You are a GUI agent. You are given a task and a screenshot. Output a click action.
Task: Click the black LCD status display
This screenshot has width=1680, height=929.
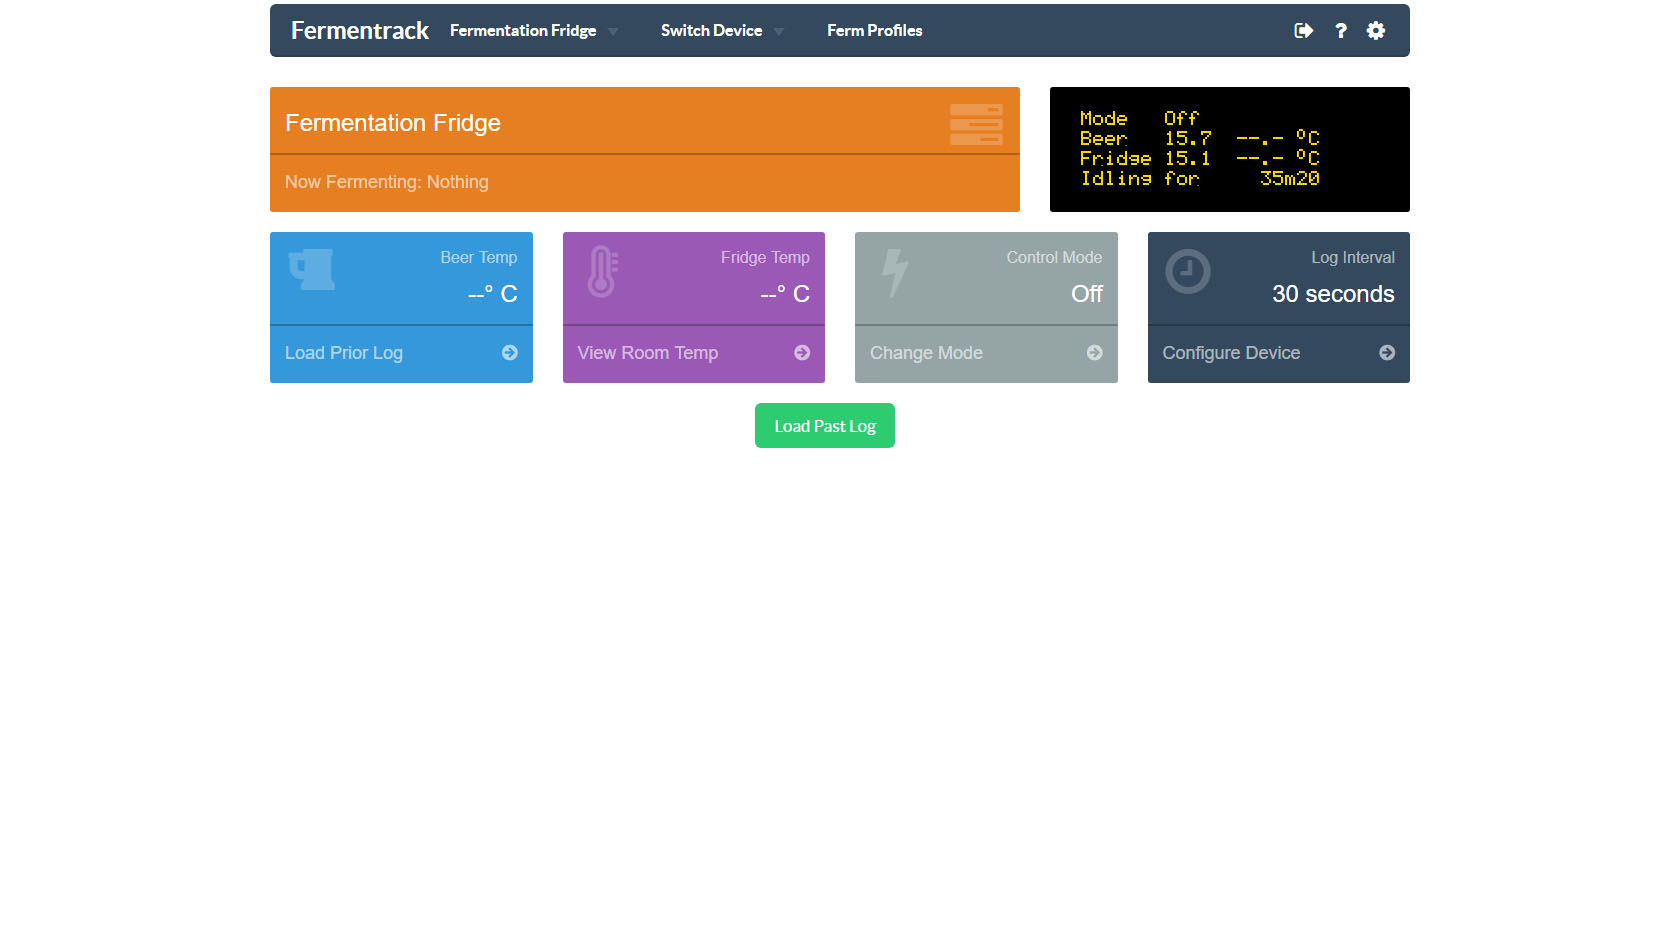[1230, 149]
